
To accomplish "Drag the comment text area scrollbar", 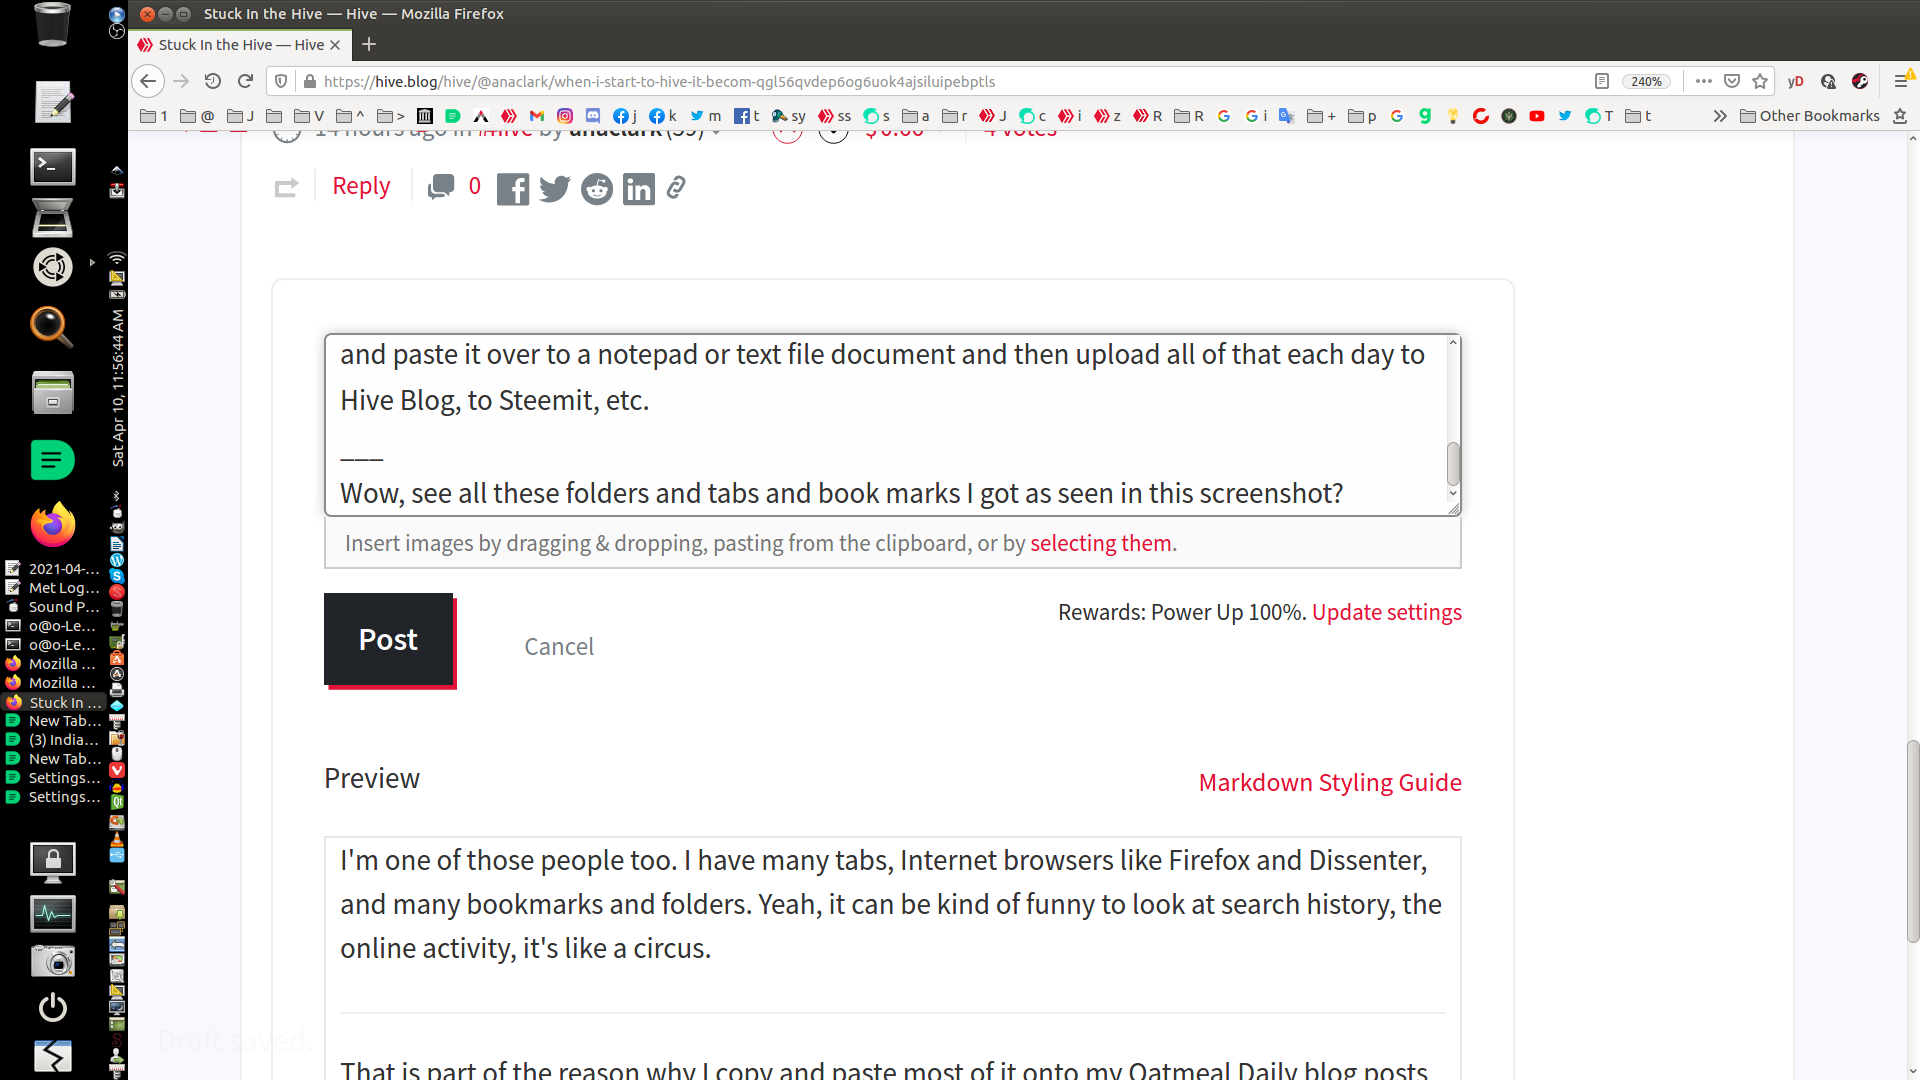I will tap(1452, 462).
